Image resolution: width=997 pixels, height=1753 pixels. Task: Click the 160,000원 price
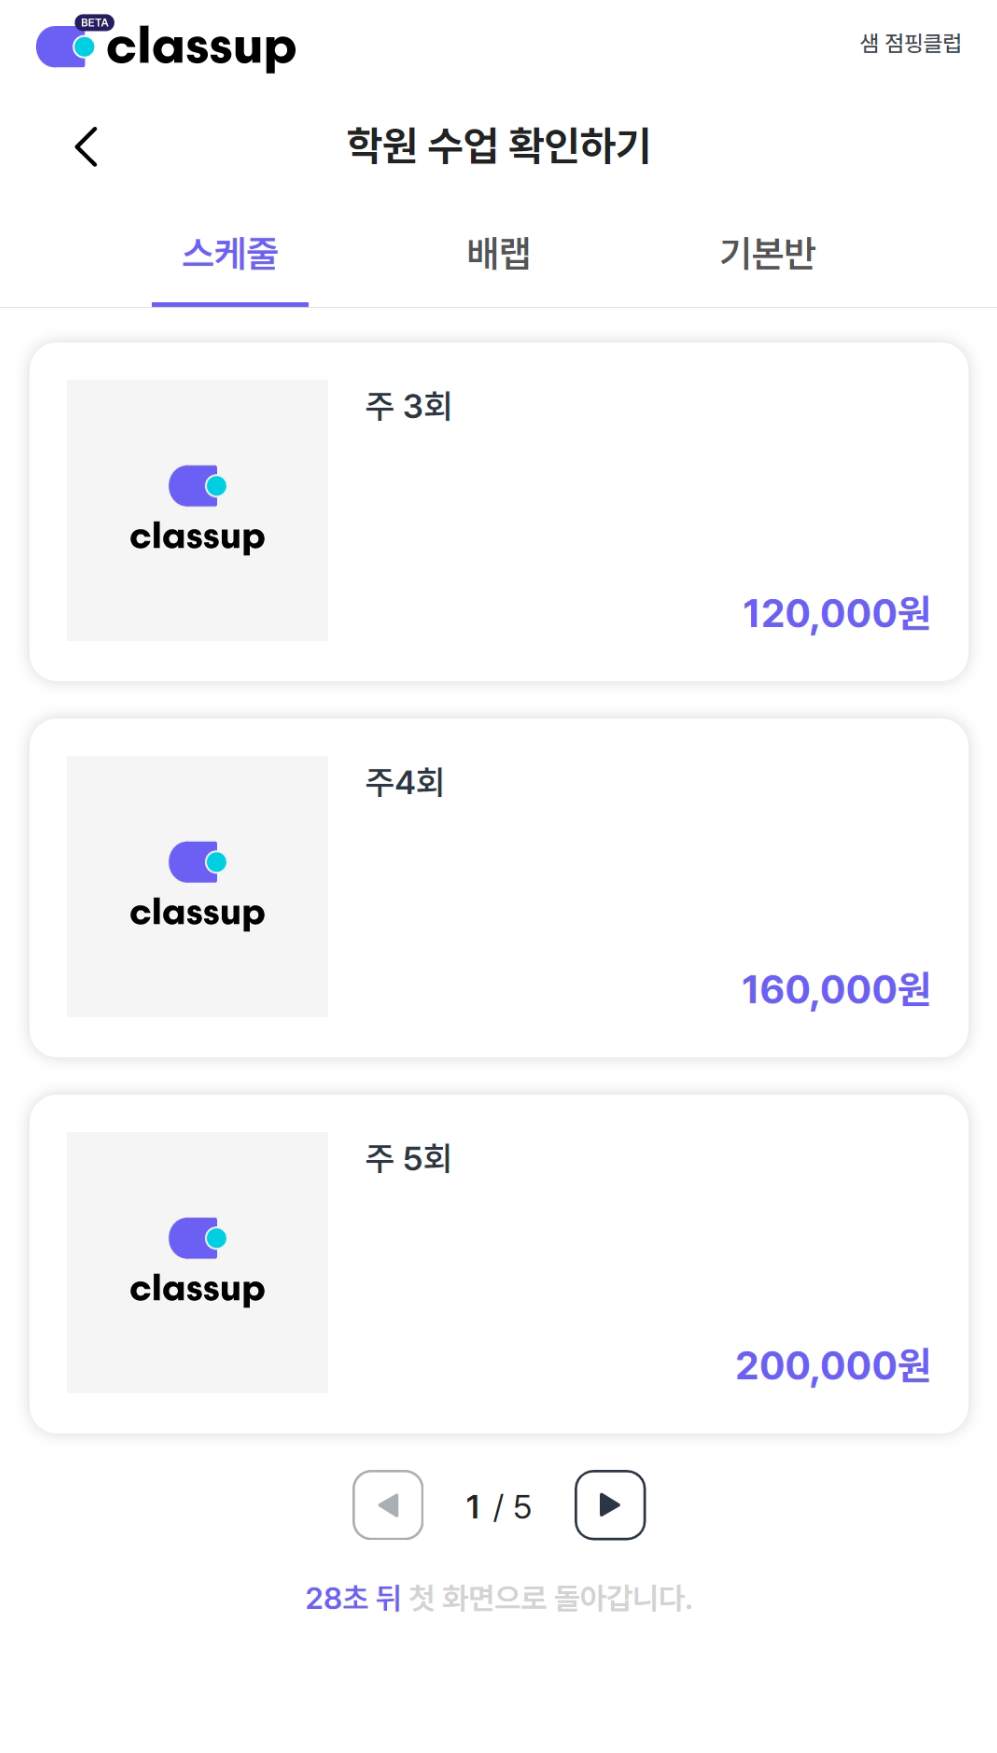pos(836,989)
